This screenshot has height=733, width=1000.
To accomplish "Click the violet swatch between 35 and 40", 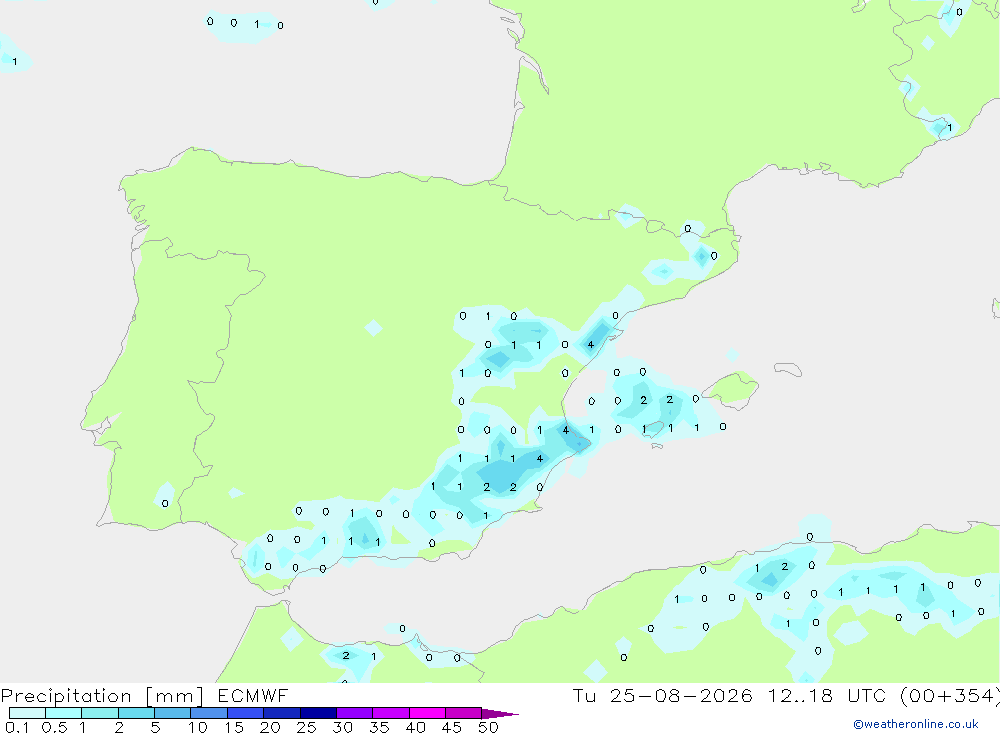I will (x=391, y=713).
